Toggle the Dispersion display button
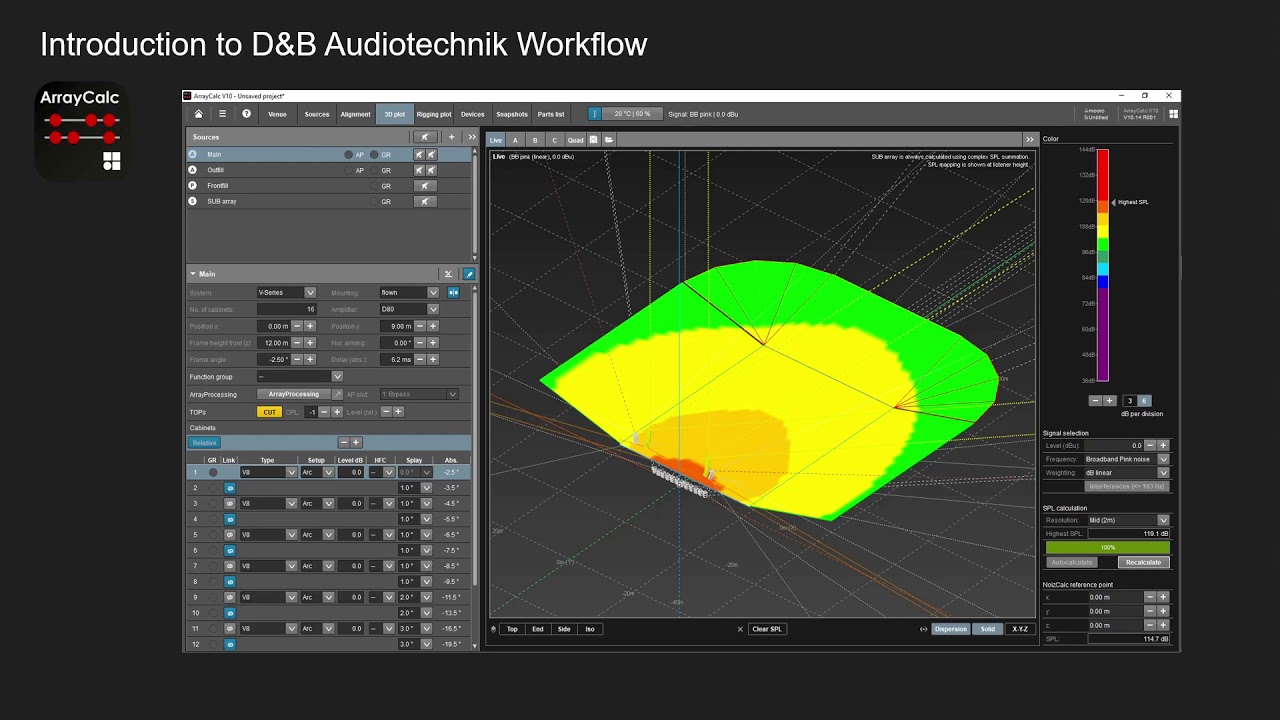 tap(950, 629)
